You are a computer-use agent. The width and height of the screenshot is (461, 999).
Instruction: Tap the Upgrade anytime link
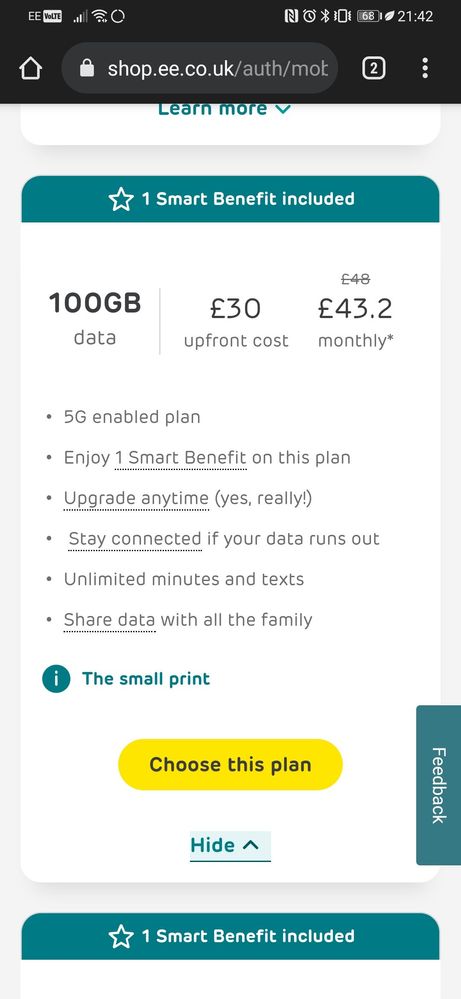tap(136, 499)
